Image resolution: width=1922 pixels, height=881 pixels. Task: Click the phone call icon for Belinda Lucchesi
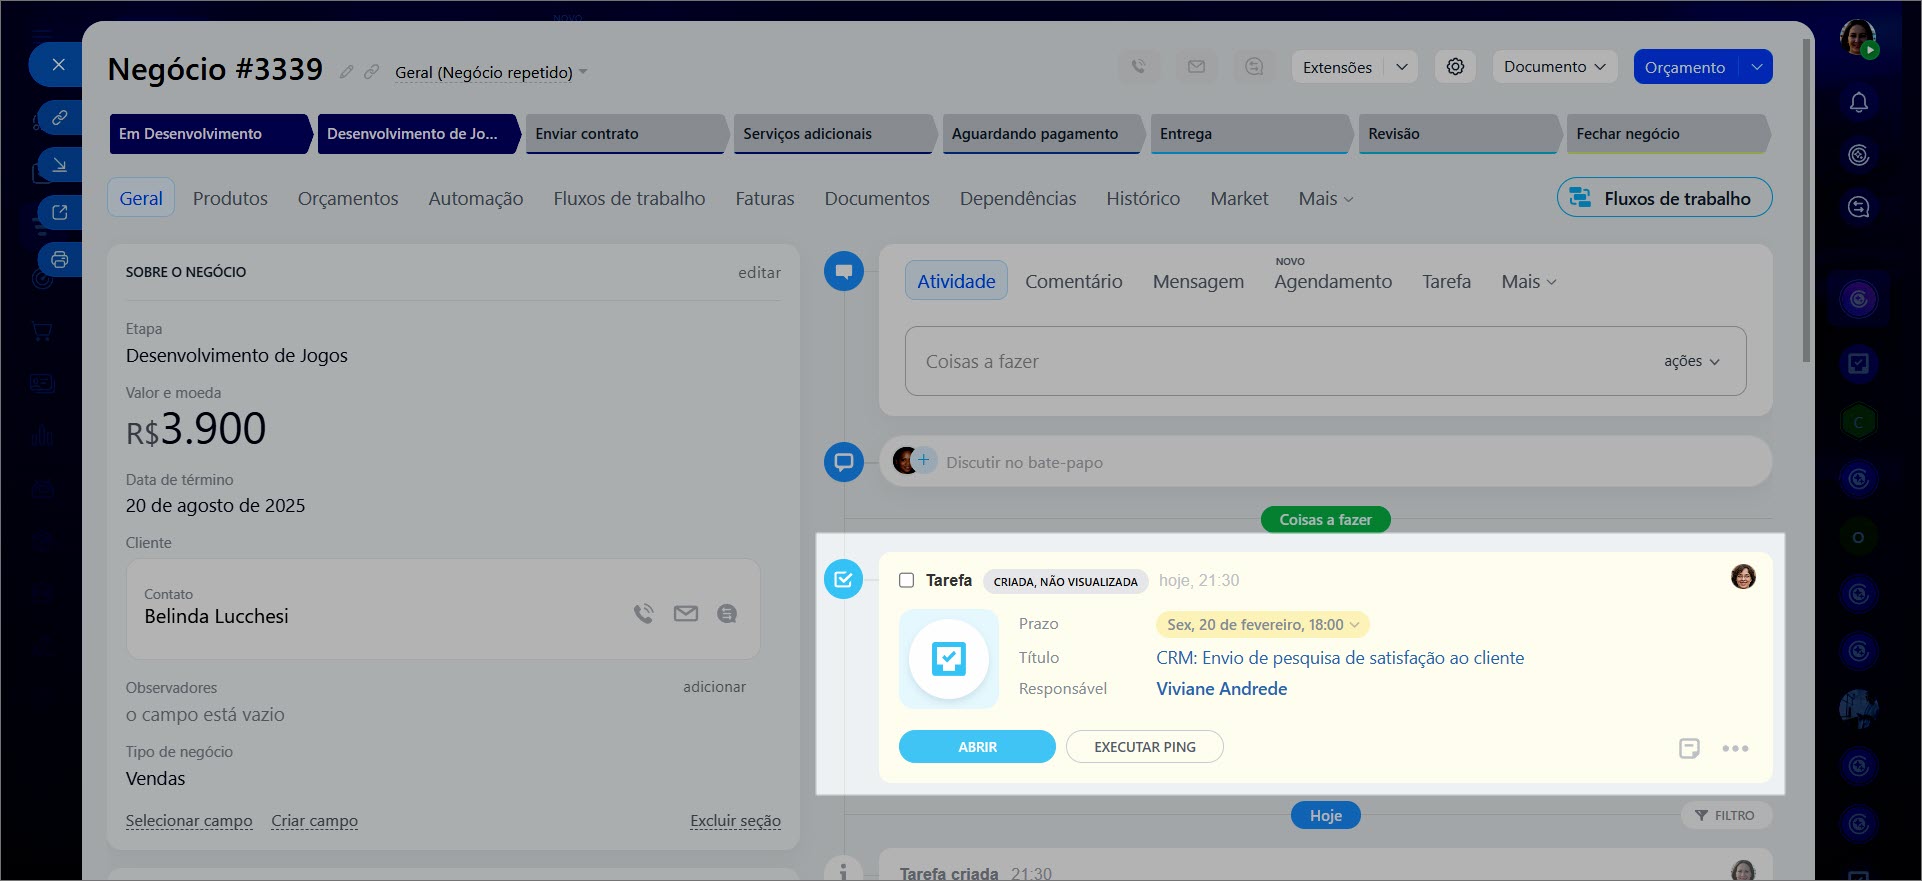coord(643,614)
